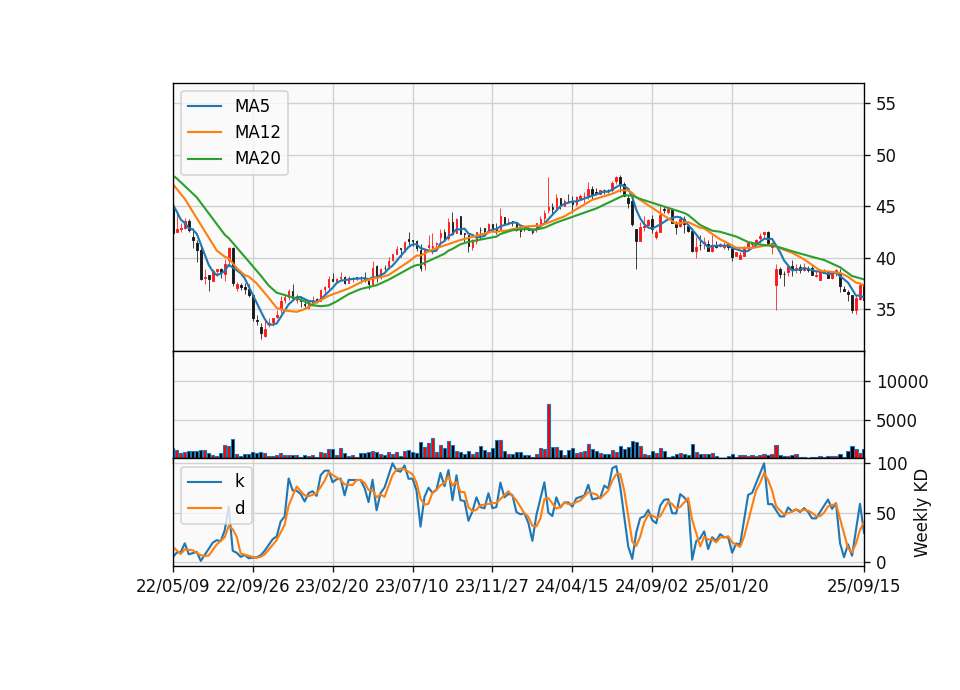Screen dimensions: 960x690
Task: Click the 0 KD axis tick
Action: (882, 563)
